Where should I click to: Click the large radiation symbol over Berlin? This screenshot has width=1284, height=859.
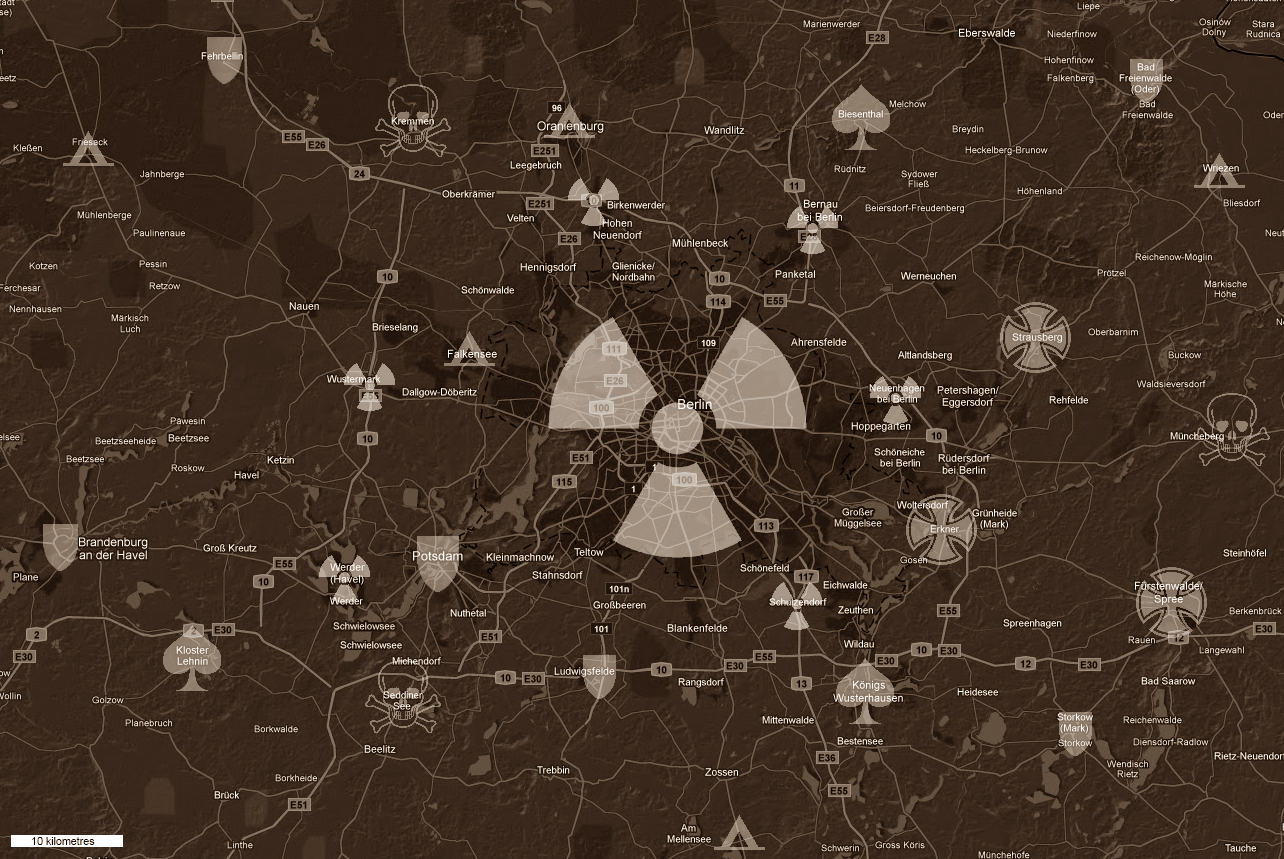click(x=677, y=437)
